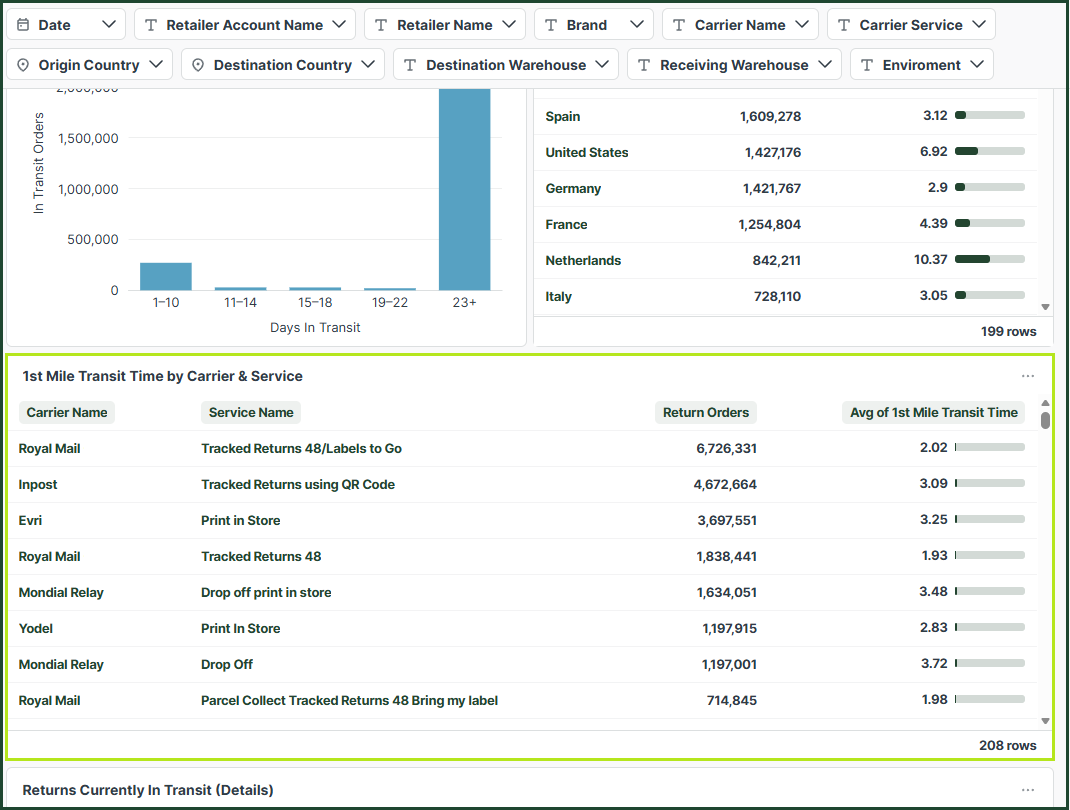
Task: Click the carrier table vertical scrollbar thumb
Action: pyautogui.click(x=1045, y=420)
